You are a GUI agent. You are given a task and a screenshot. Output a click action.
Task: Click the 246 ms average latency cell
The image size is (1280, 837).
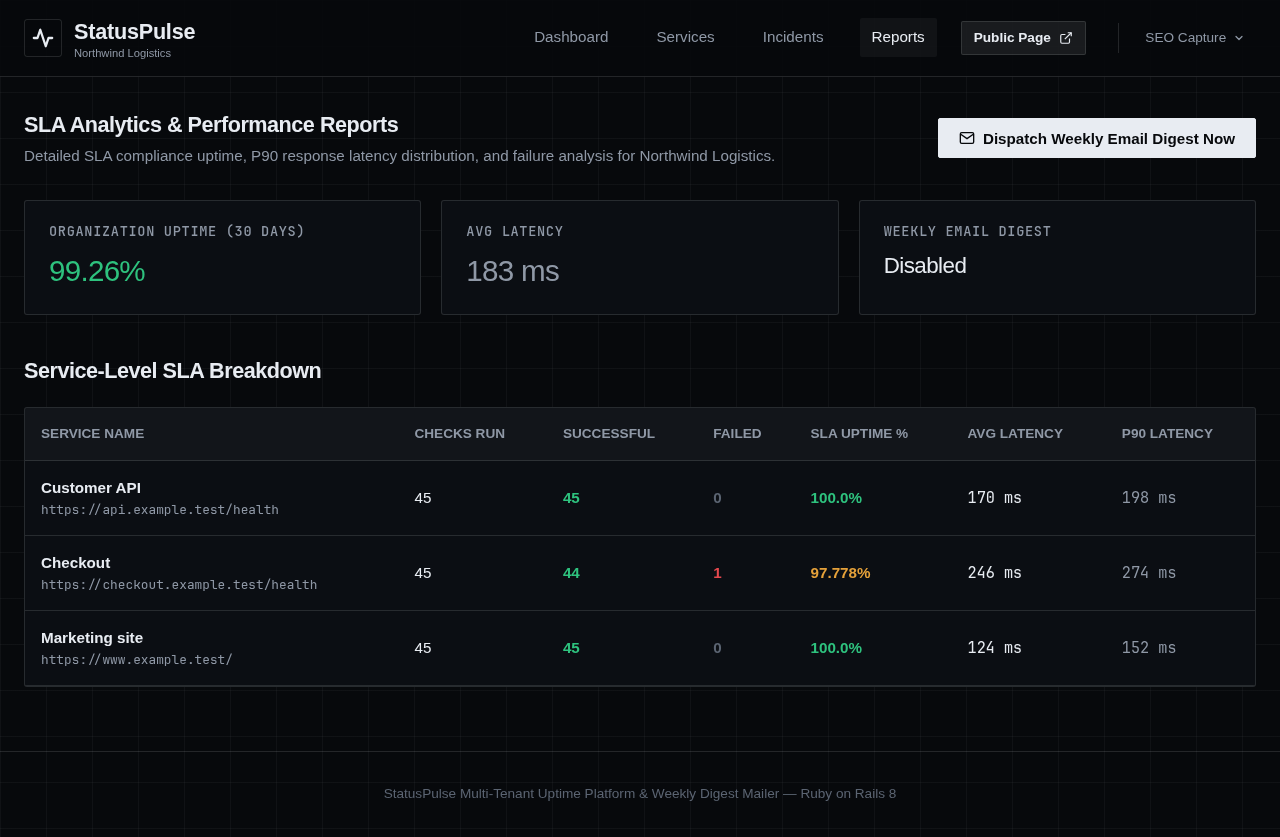tap(995, 573)
